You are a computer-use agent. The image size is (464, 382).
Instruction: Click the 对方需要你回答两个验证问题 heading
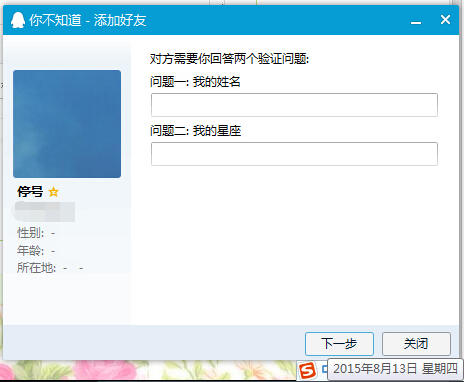pos(230,59)
